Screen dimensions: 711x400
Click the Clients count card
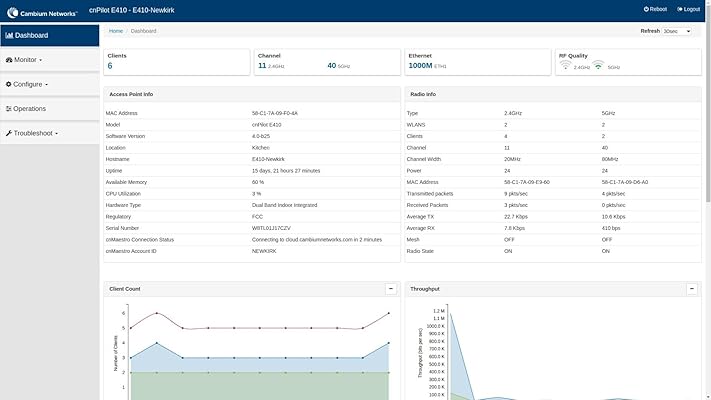point(176,61)
